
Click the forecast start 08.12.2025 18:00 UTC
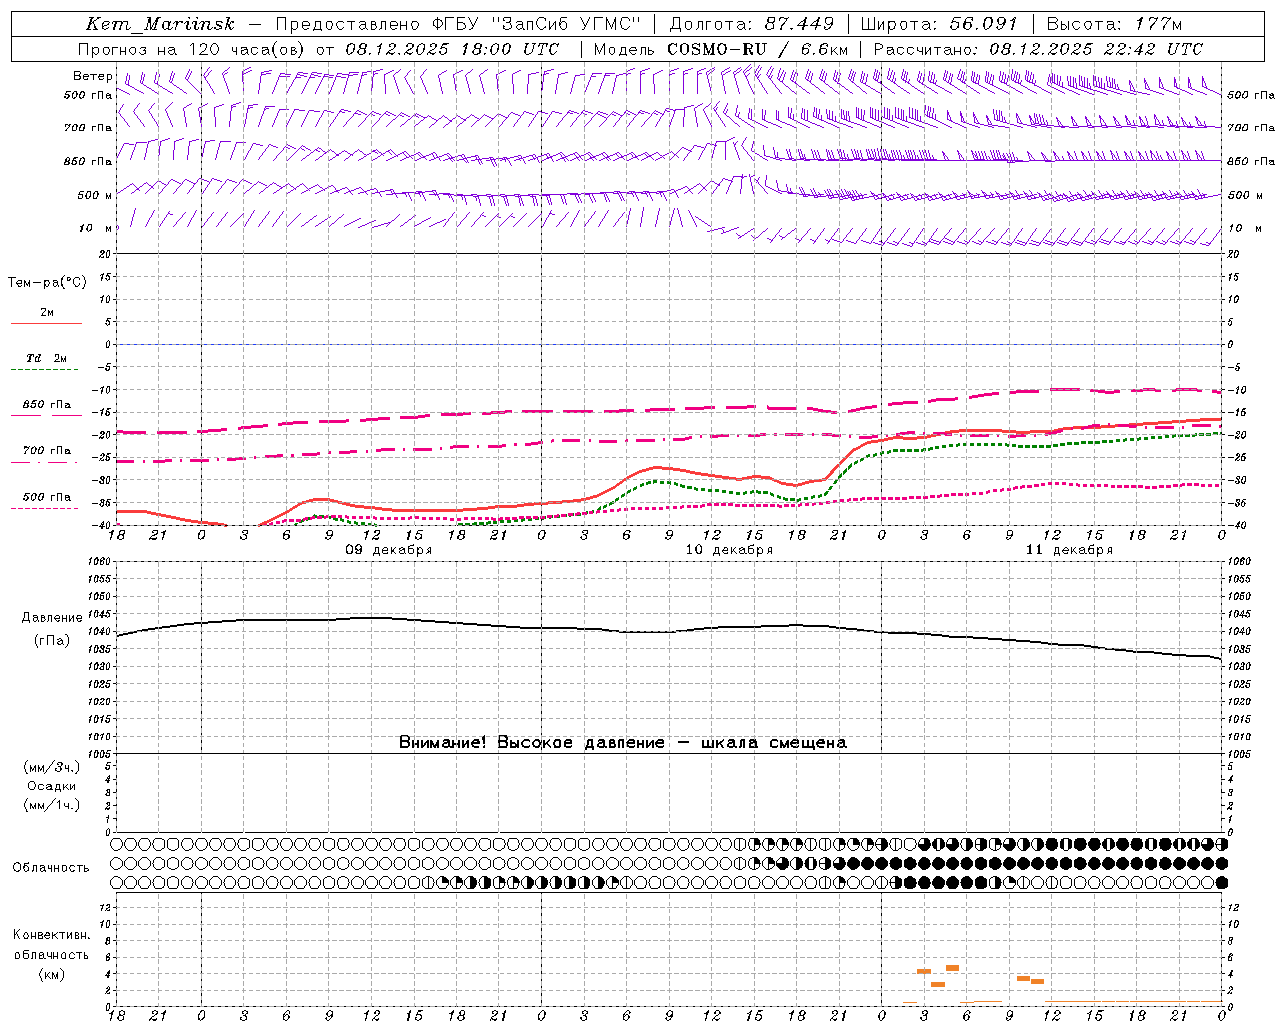(x=451, y=49)
